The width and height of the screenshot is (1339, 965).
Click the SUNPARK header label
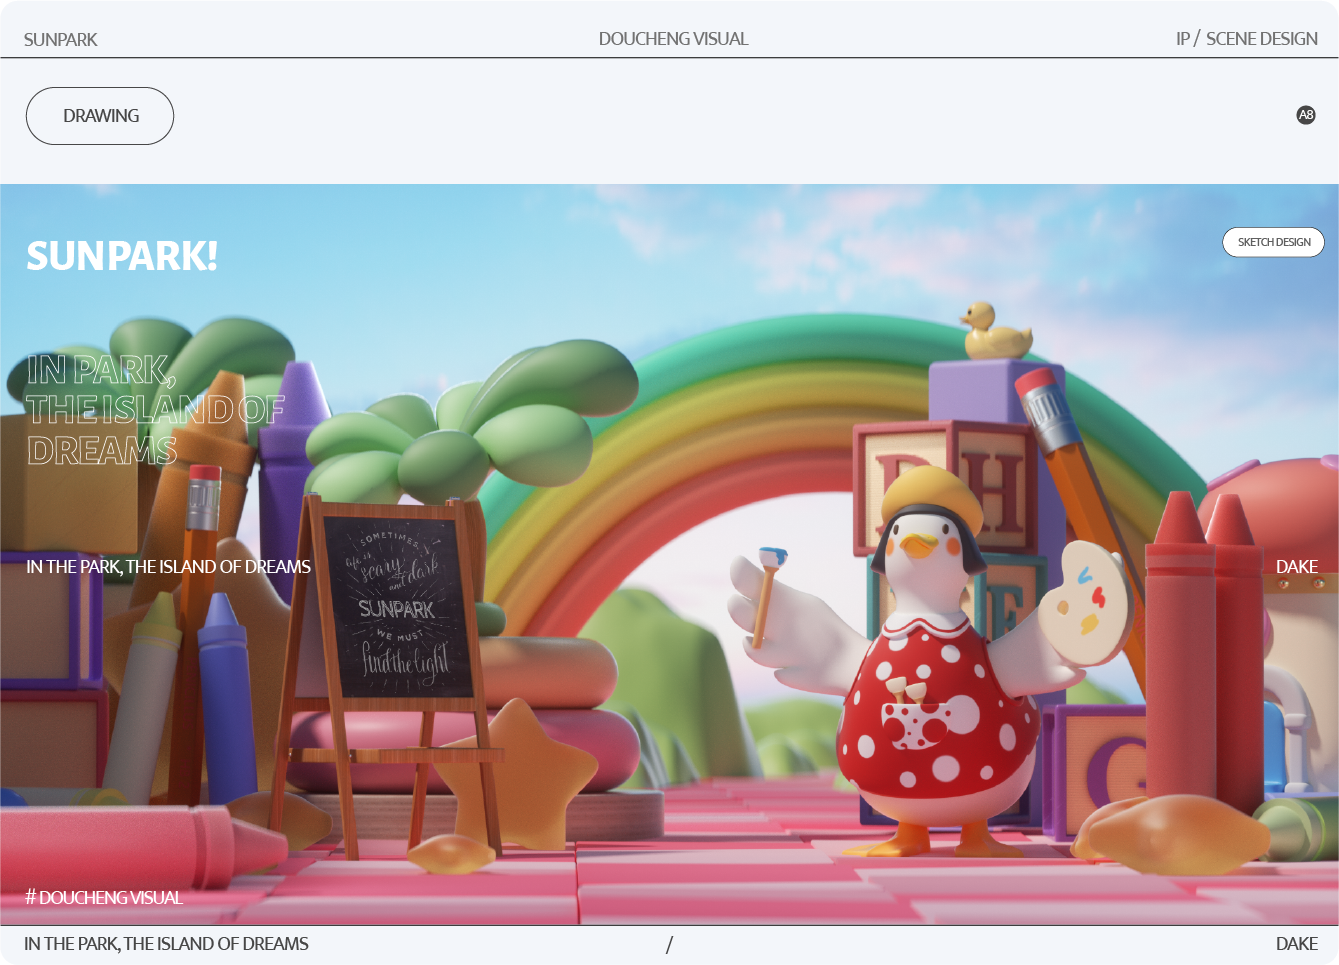pos(61,40)
